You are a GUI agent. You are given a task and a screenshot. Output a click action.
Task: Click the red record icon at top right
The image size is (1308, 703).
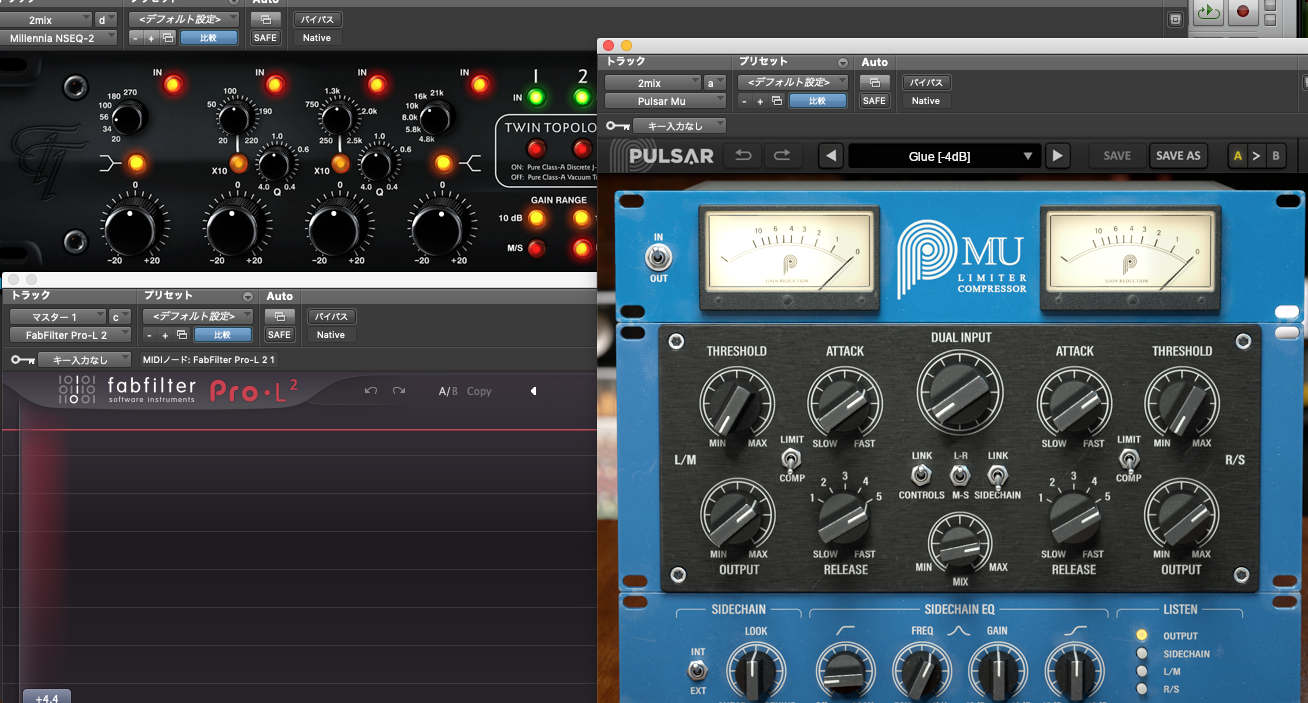(1243, 12)
